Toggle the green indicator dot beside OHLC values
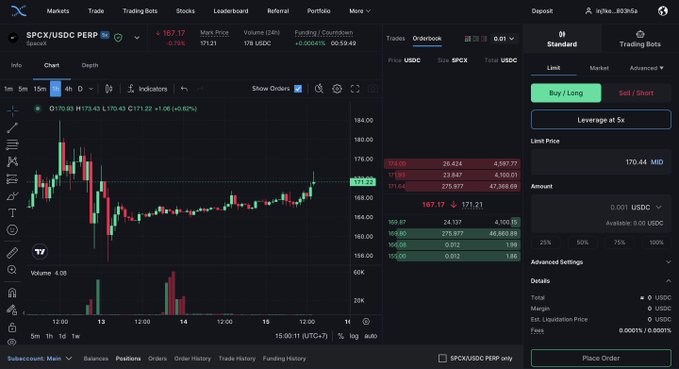This screenshot has height=369, width=679. [x=38, y=109]
